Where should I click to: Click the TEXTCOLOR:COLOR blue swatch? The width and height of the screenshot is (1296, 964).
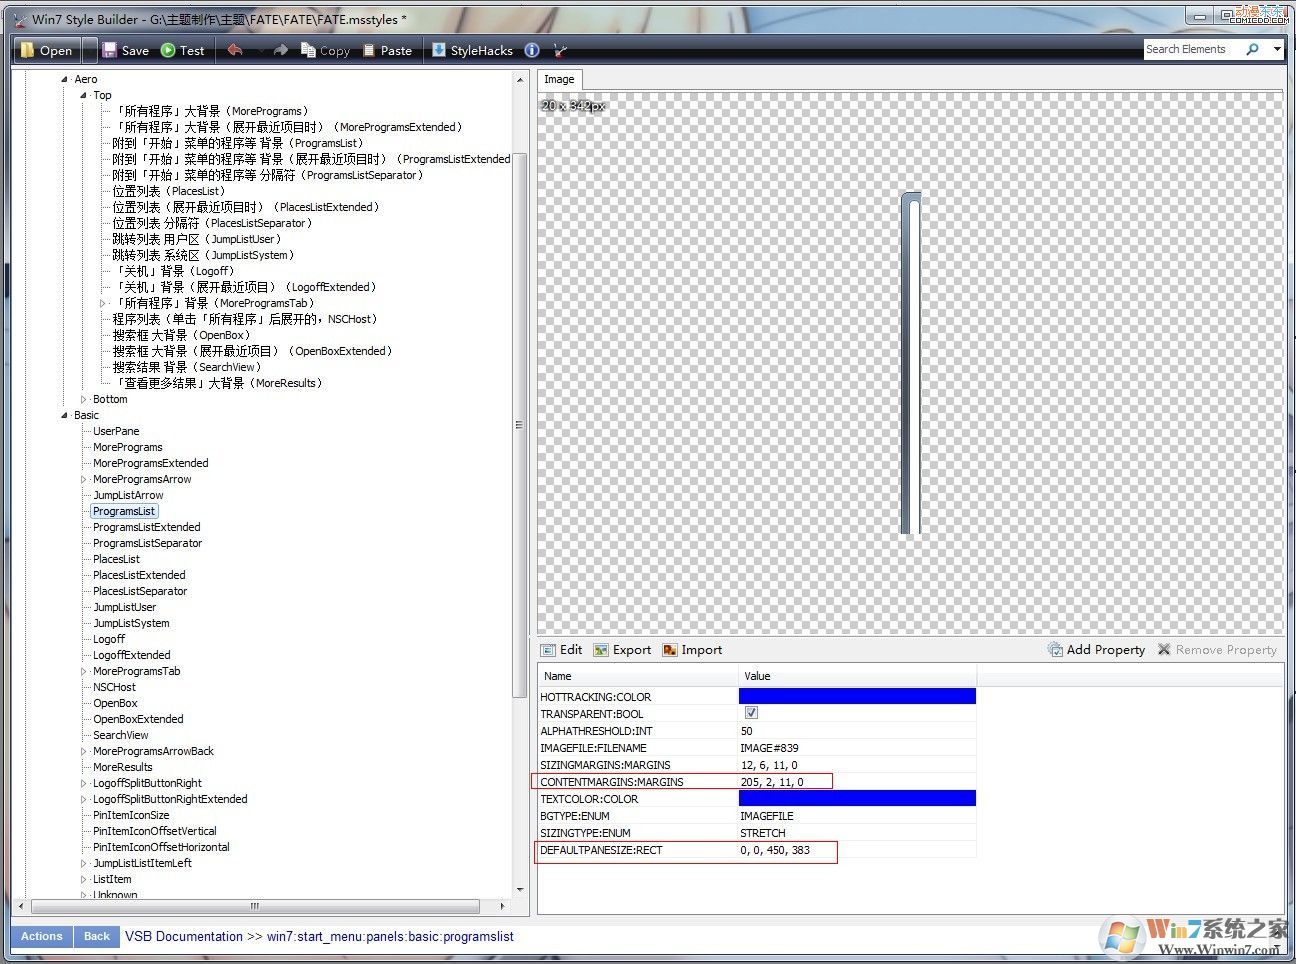(856, 797)
